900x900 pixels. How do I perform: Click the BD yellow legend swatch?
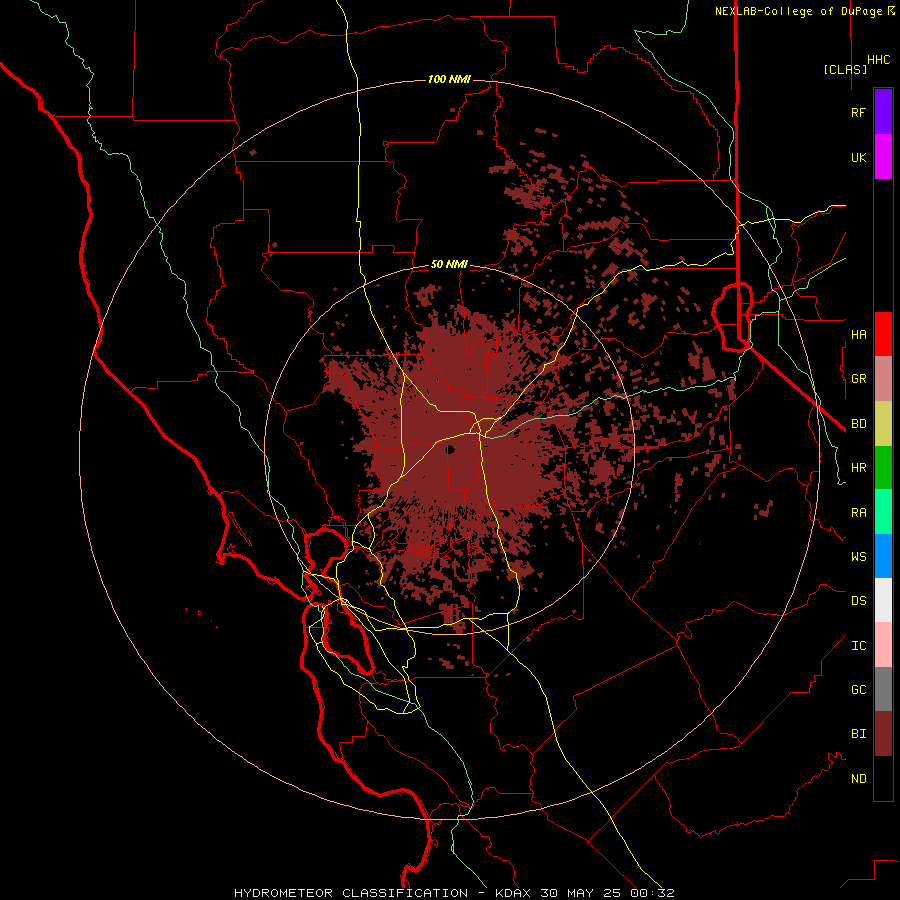tap(883, 424)
